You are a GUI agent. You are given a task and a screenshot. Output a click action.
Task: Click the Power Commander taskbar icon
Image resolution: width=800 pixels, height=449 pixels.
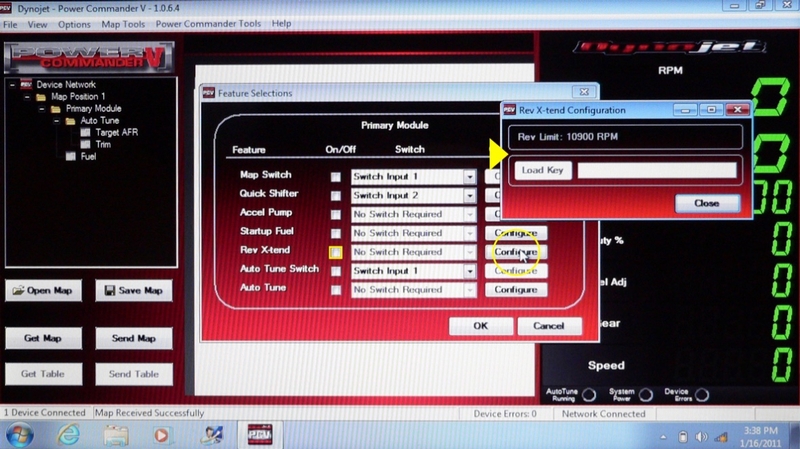(x=259, y=434)
